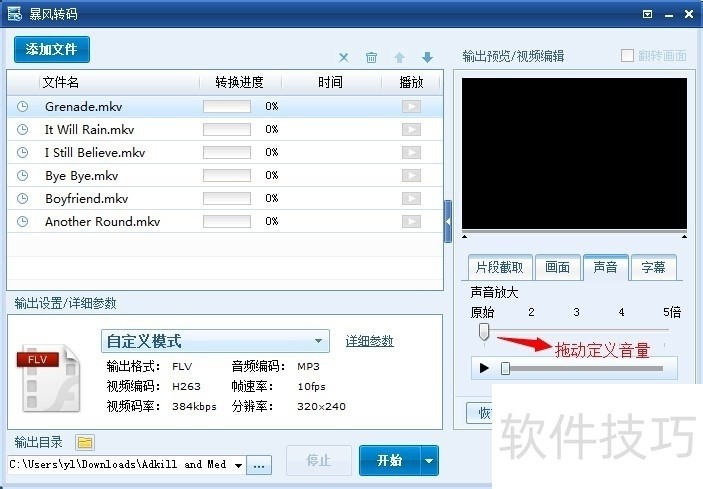Click clock status icon for Another Round.mkv
This screenshot has width=703, height=489.
[x=22, y=221]
